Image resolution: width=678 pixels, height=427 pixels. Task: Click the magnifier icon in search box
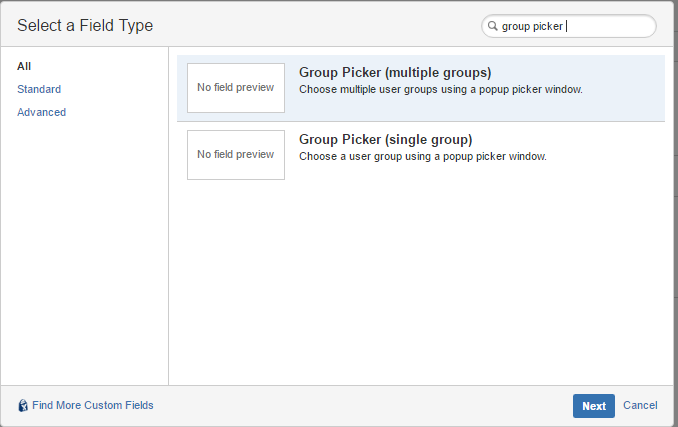click(493, 26)
